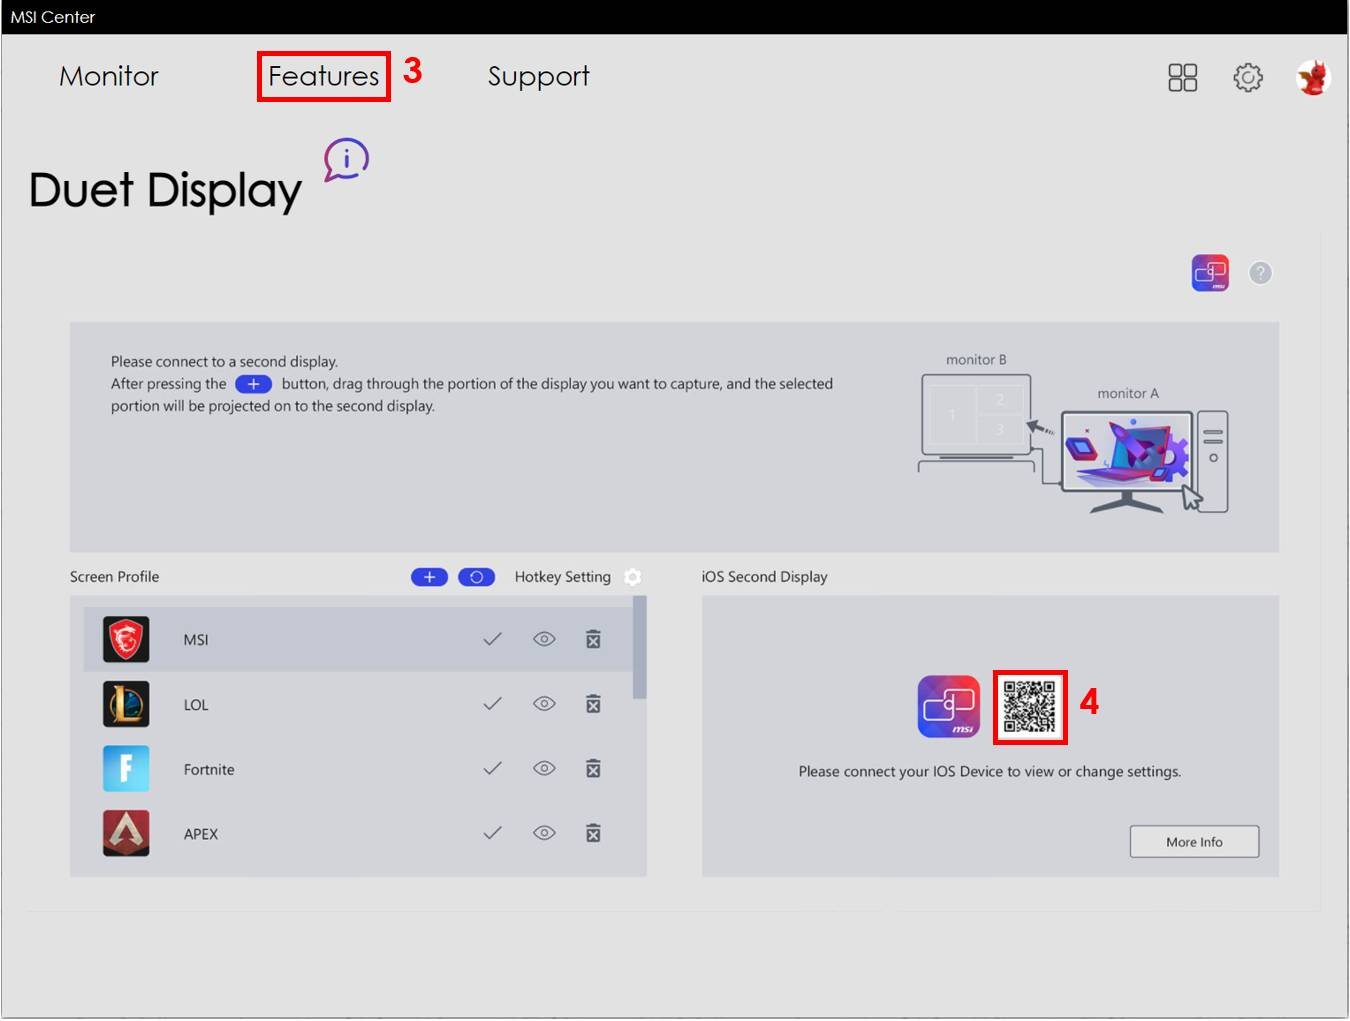
Task: Apply the LOL profile via its checkmark
Action: [492, 704]
